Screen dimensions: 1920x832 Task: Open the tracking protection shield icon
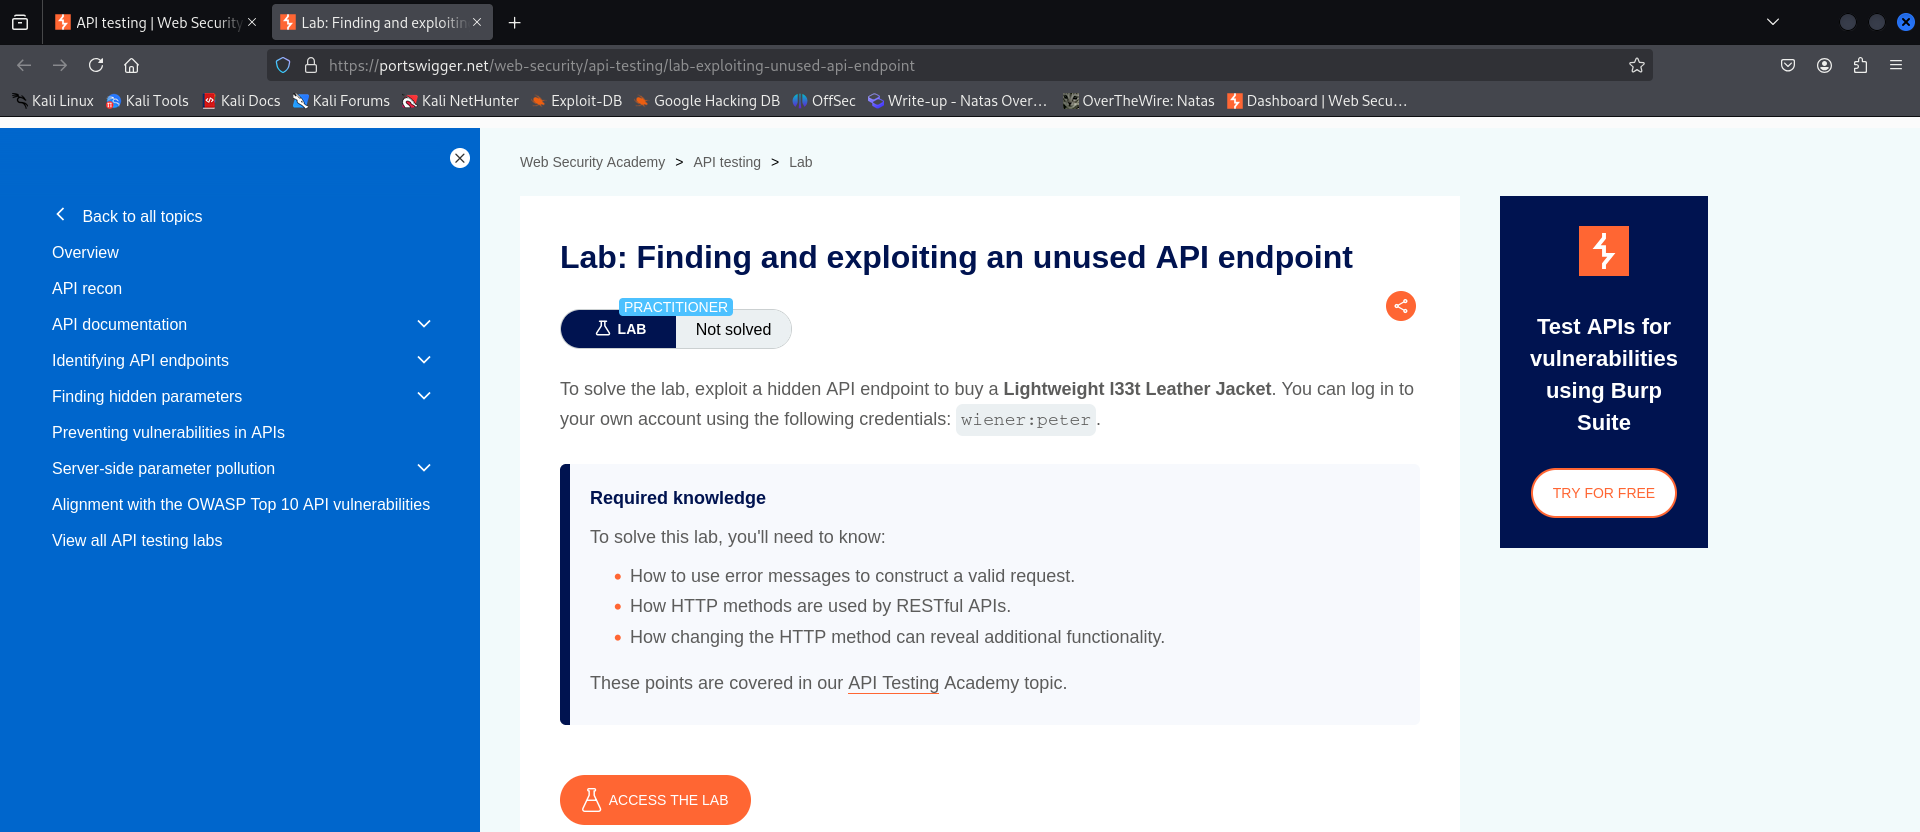pyautogui.click(x=283, y=65)
